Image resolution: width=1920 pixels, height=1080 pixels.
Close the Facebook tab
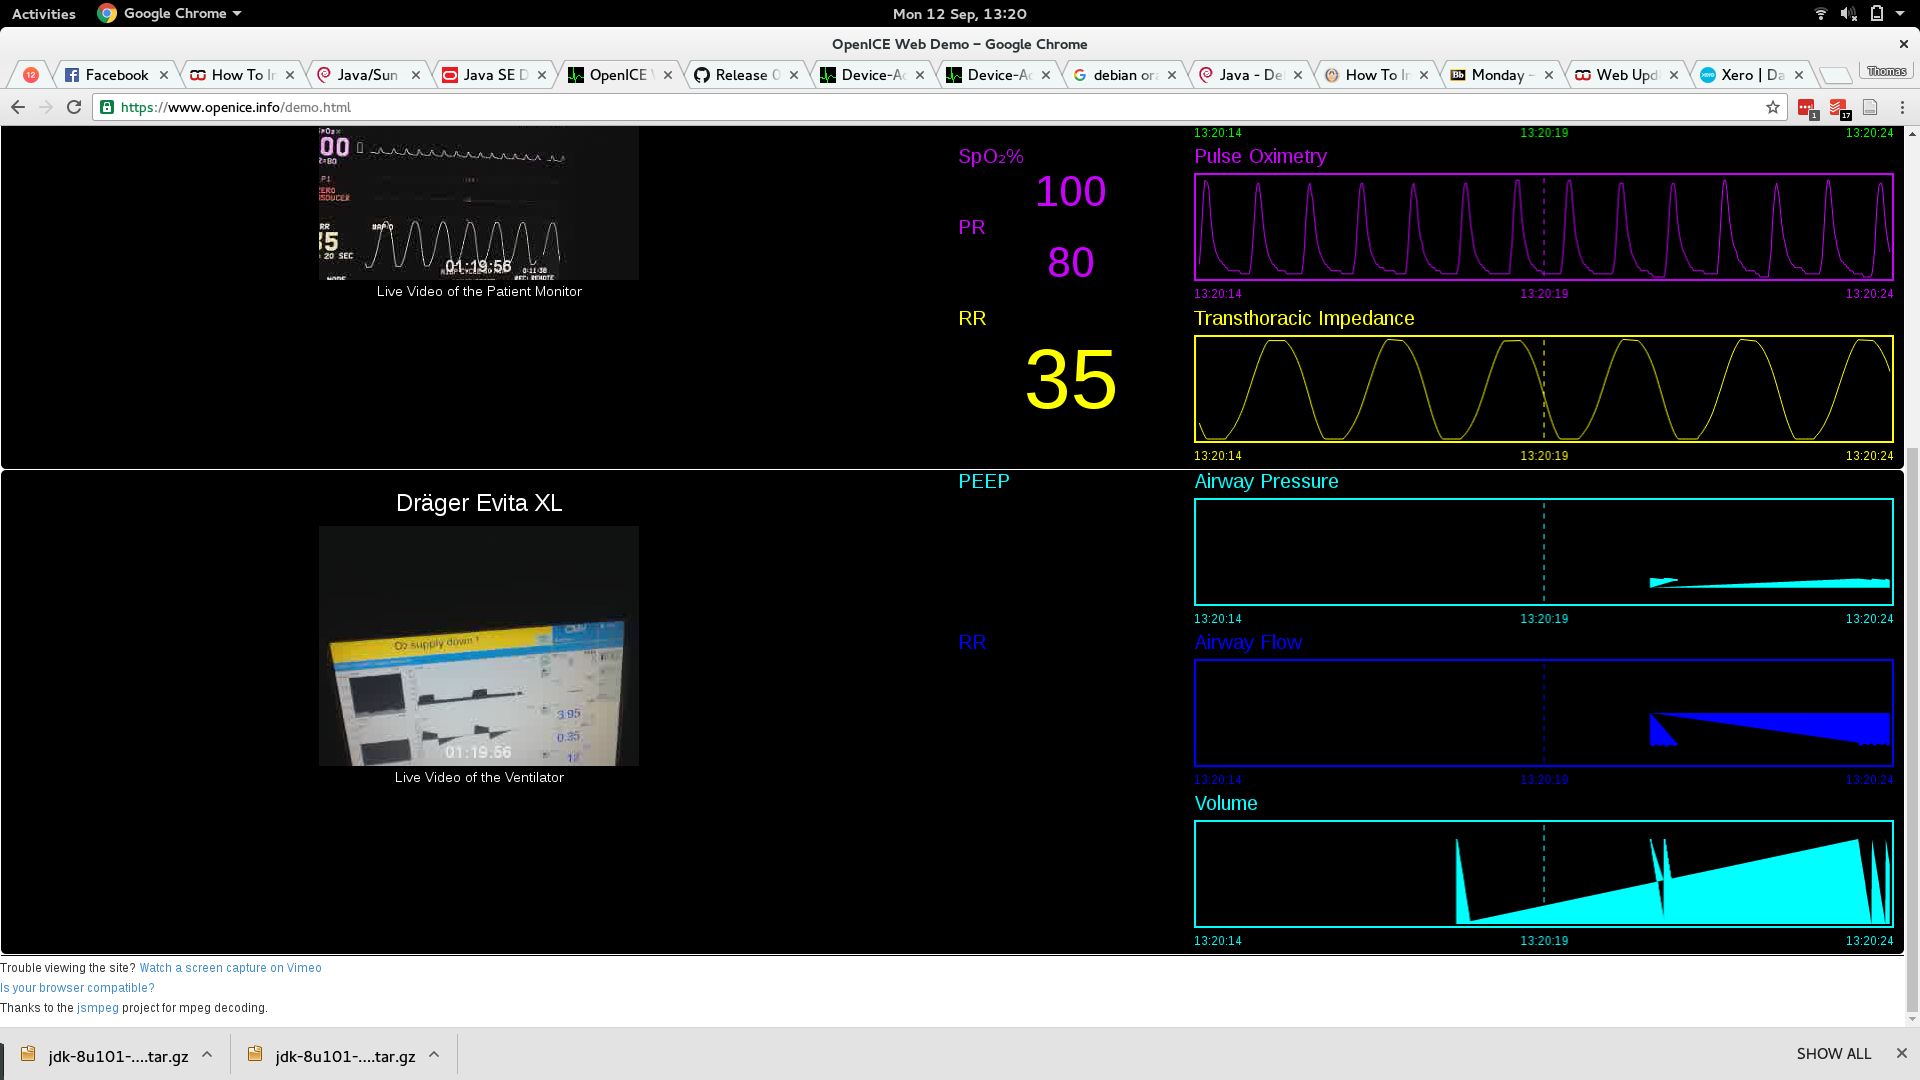point(164,75)
